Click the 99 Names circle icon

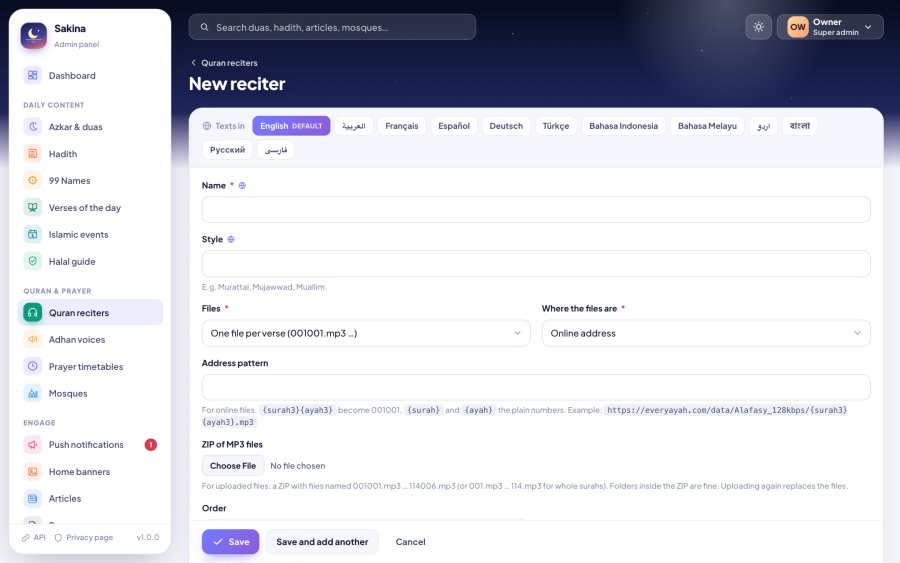33,180
